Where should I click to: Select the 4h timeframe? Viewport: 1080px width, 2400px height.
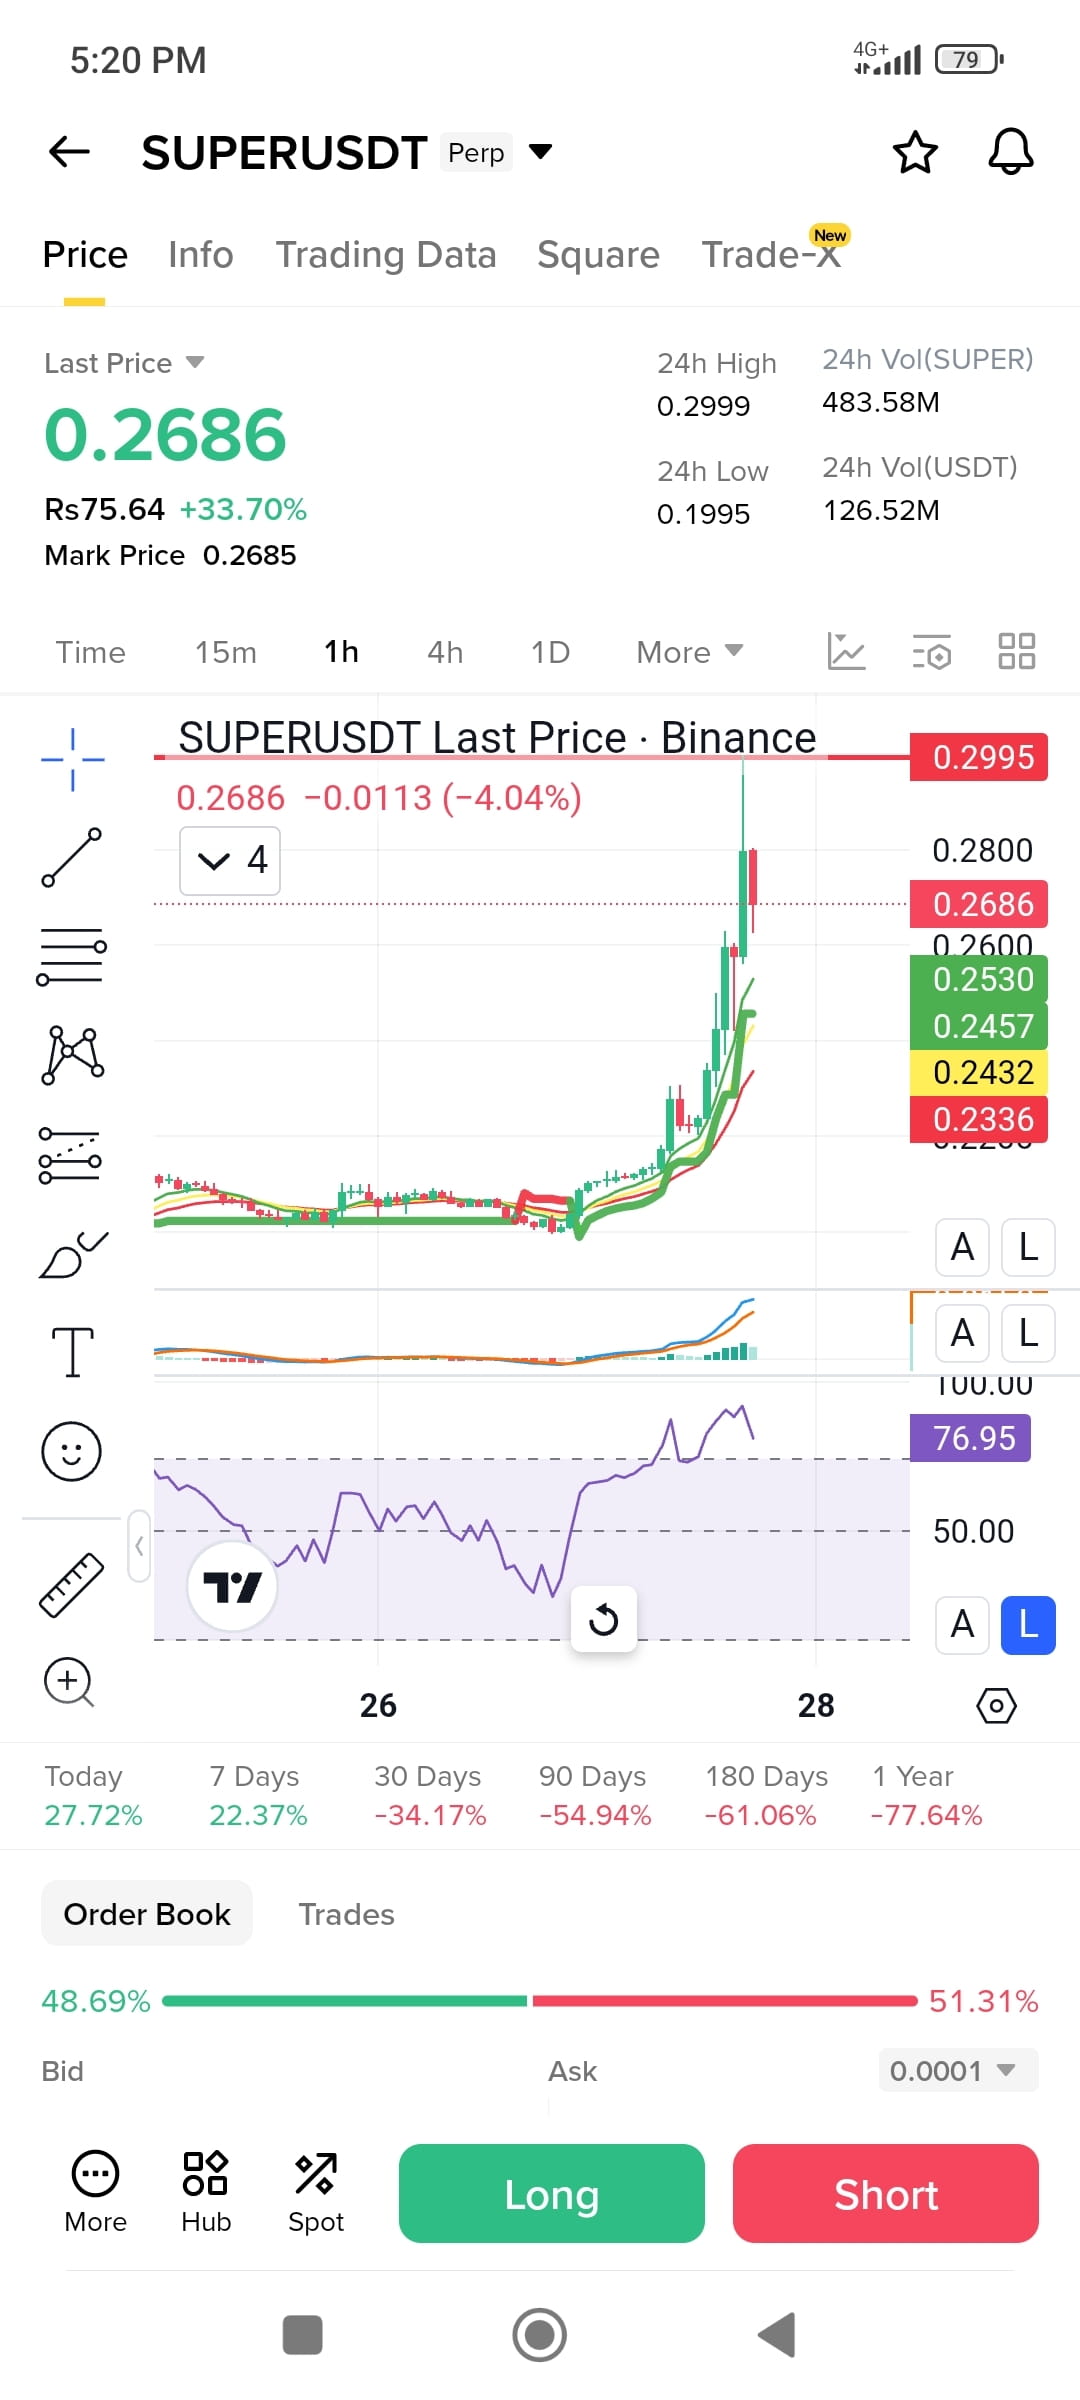click(x=445, y=652)
